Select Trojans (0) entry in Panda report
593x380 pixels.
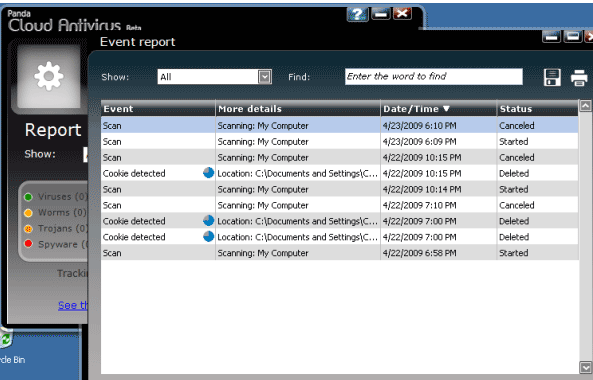tap(56, 228)
